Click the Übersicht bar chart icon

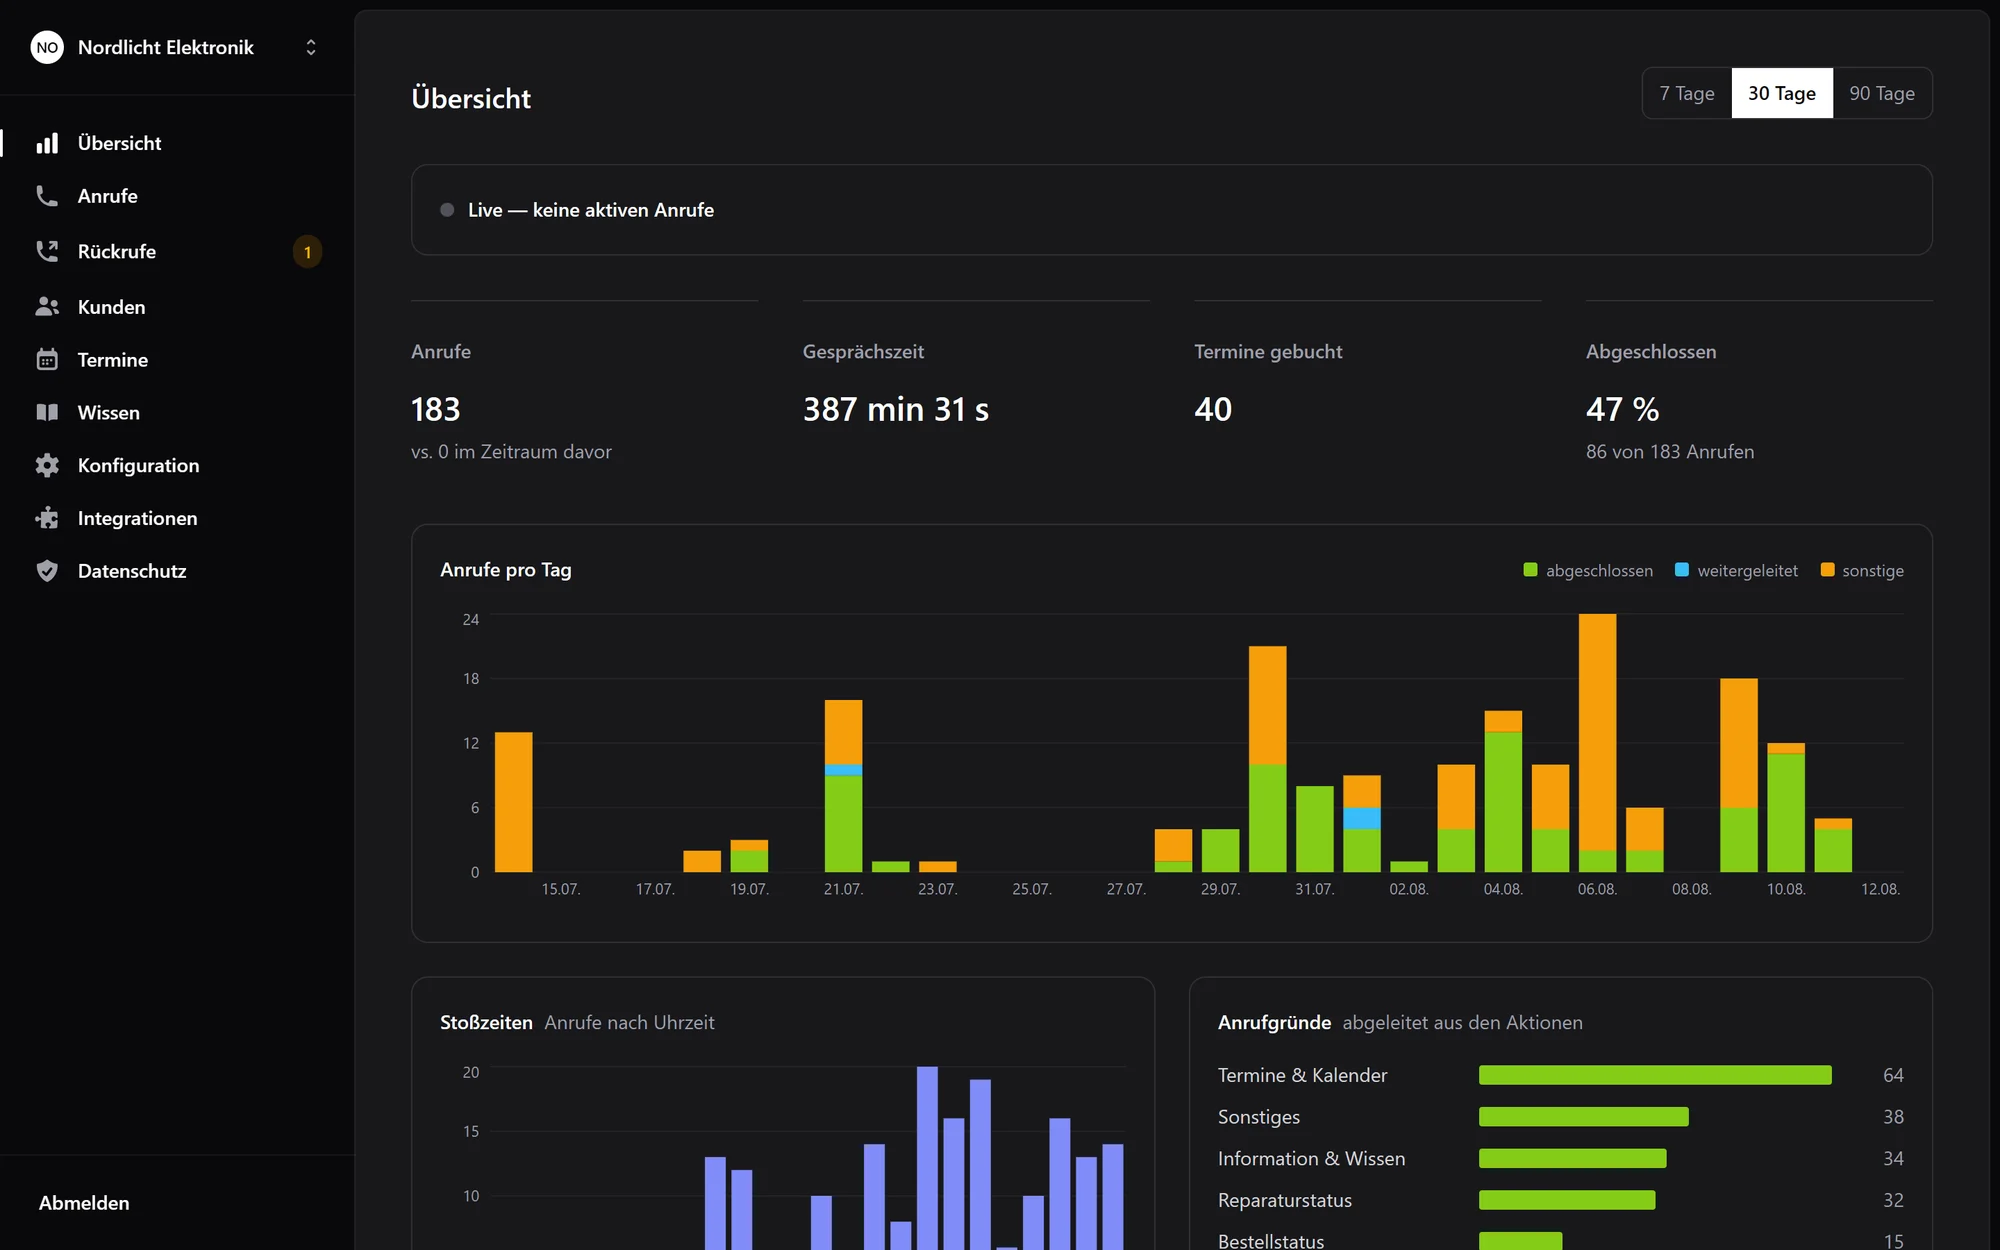coord(47,143)
